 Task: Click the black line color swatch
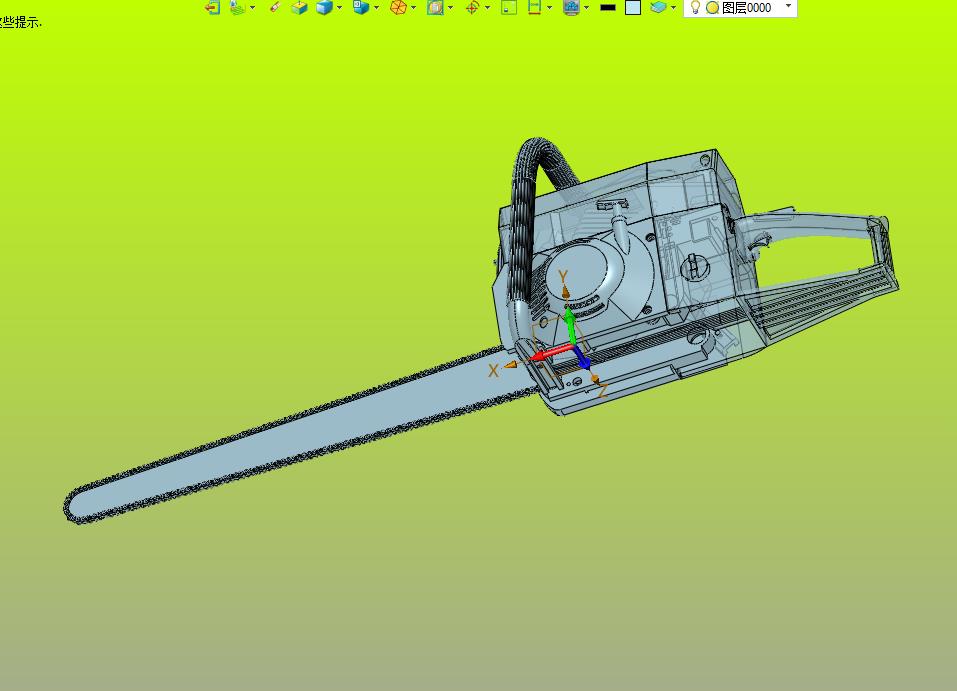click(x=608, y=8)
